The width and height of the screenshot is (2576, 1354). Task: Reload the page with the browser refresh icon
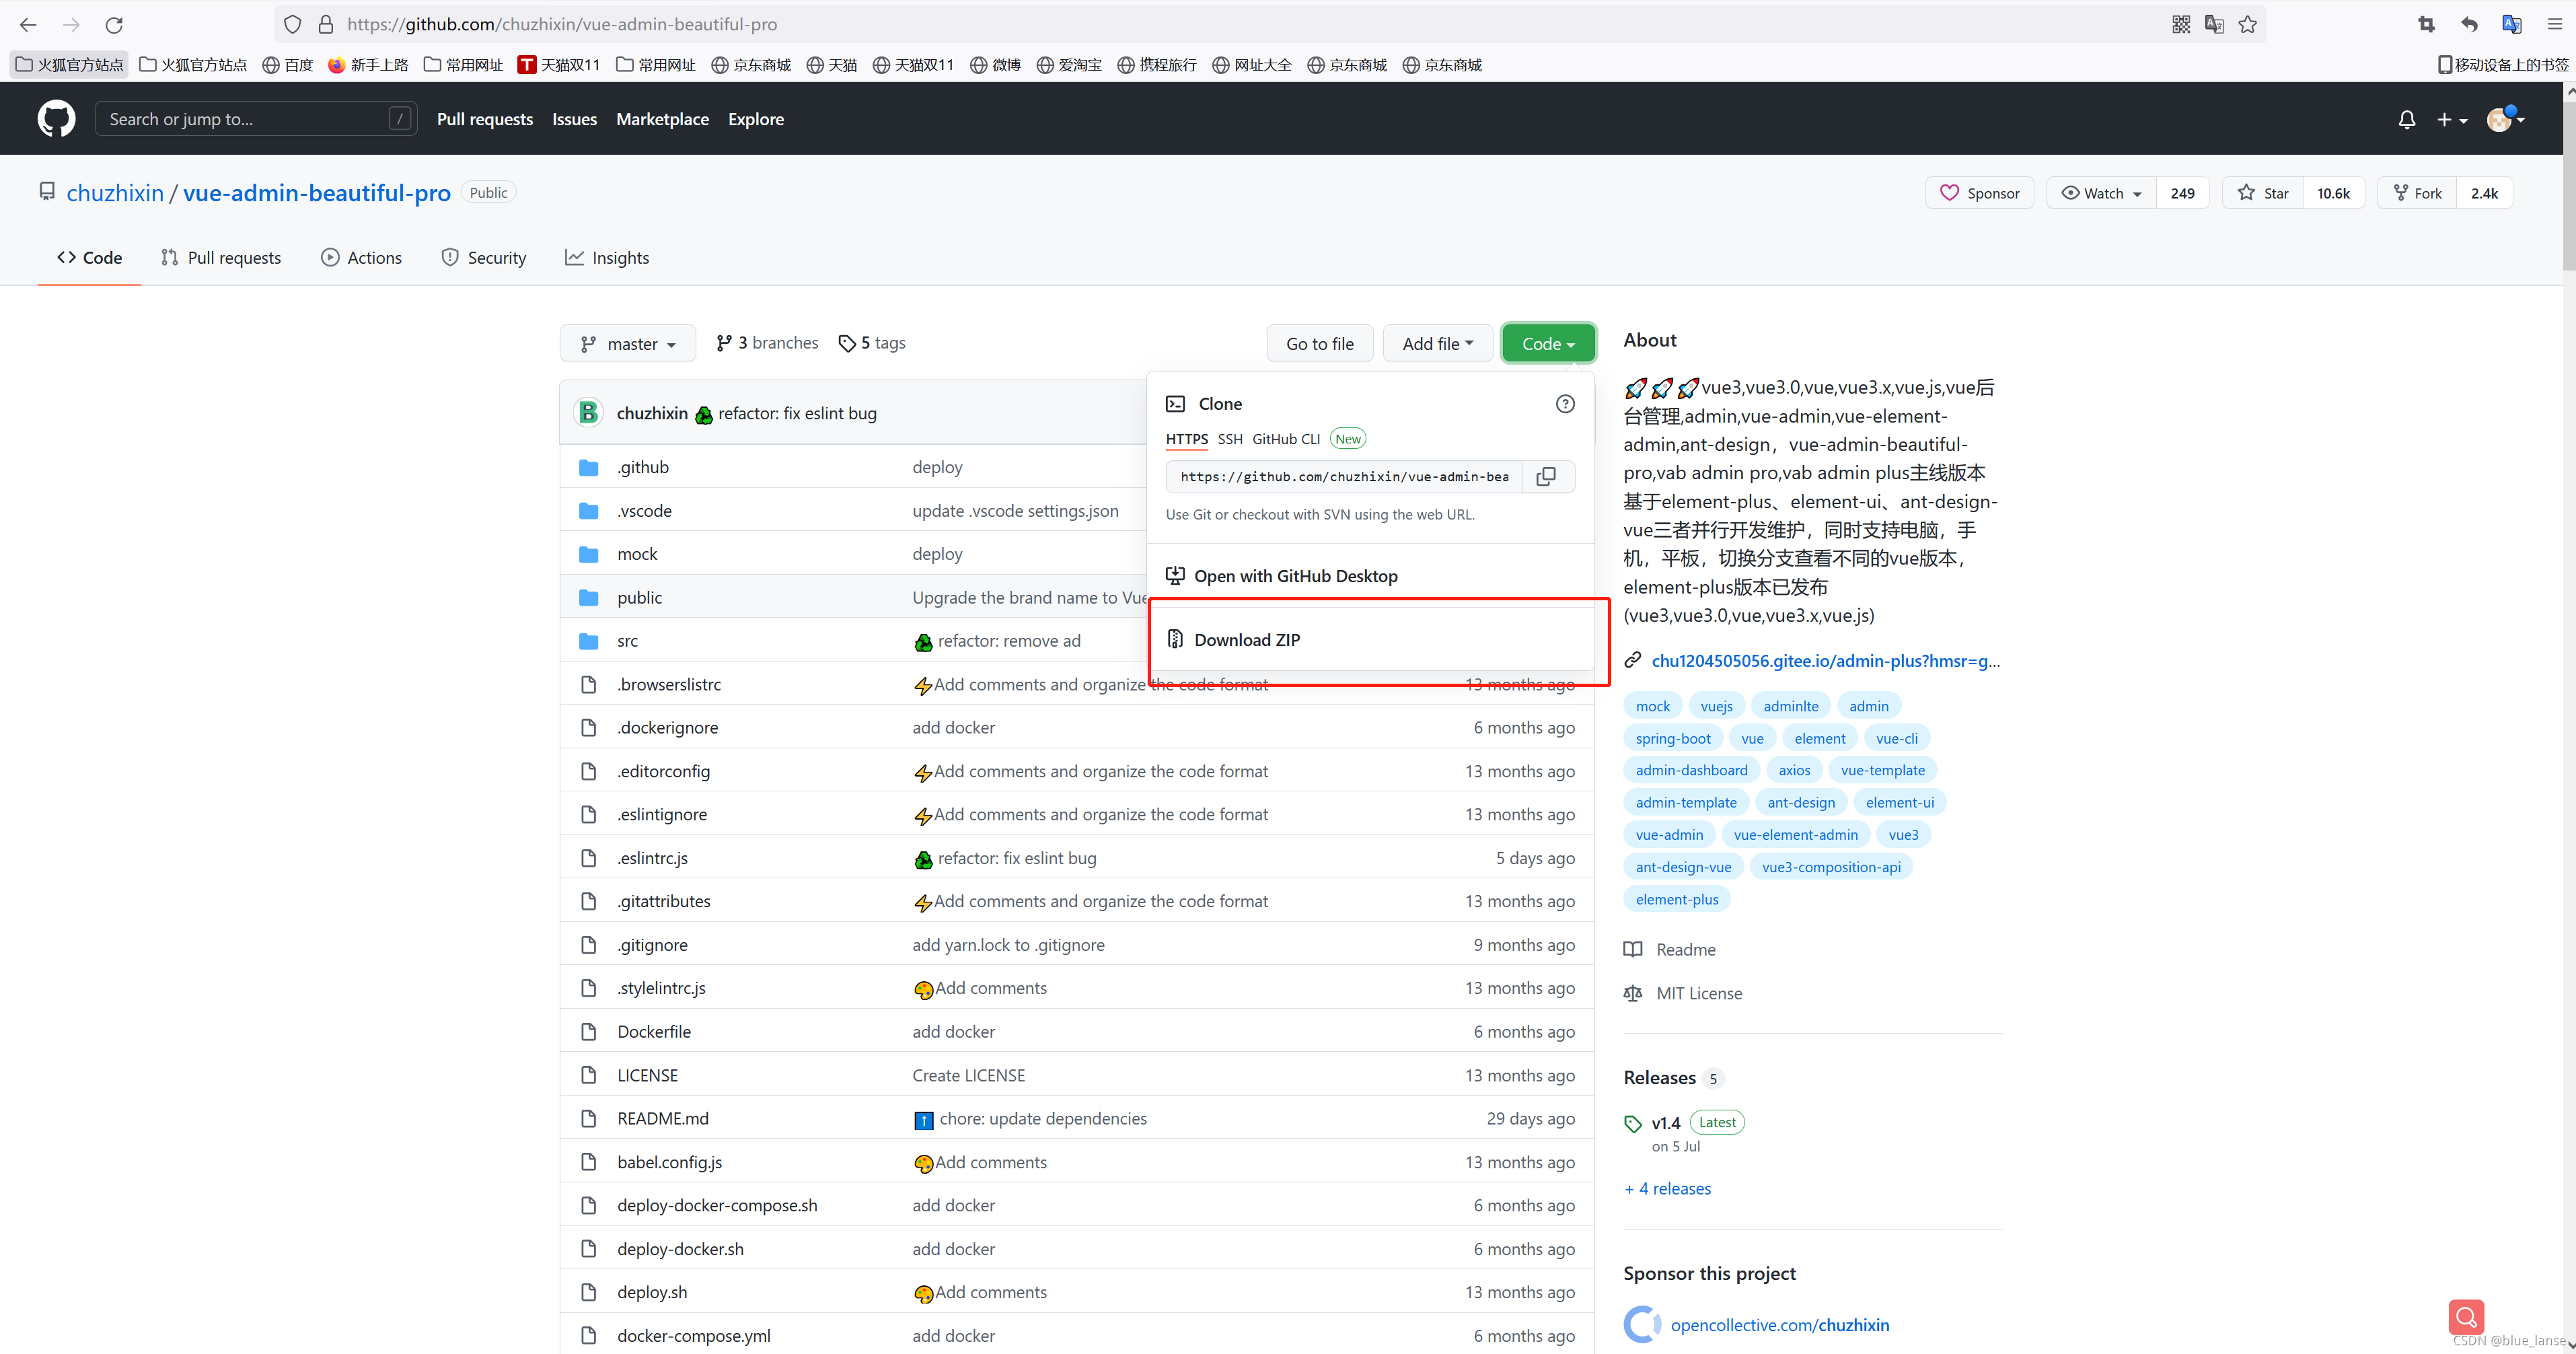tap(114, 24)
